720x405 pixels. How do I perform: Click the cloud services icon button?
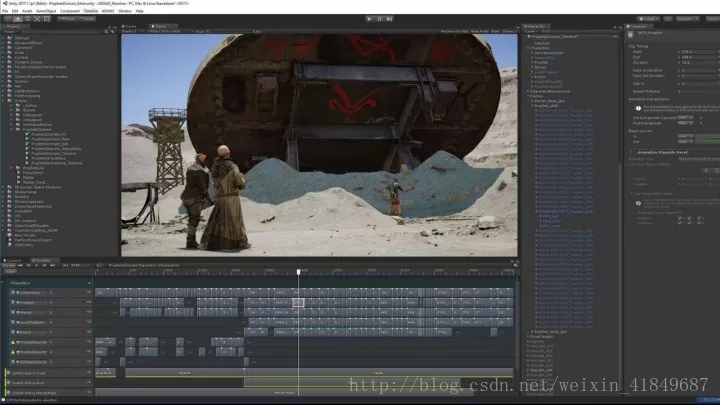click(x=668, y=19)
